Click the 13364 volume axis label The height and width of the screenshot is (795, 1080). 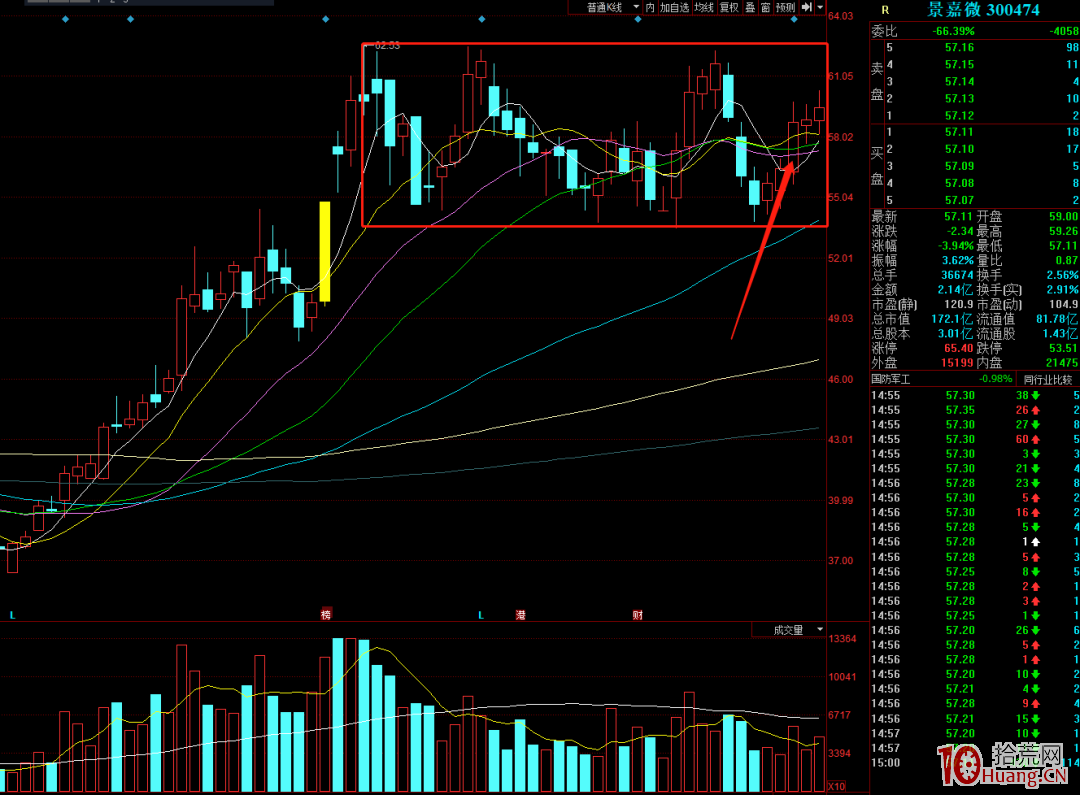842,639
